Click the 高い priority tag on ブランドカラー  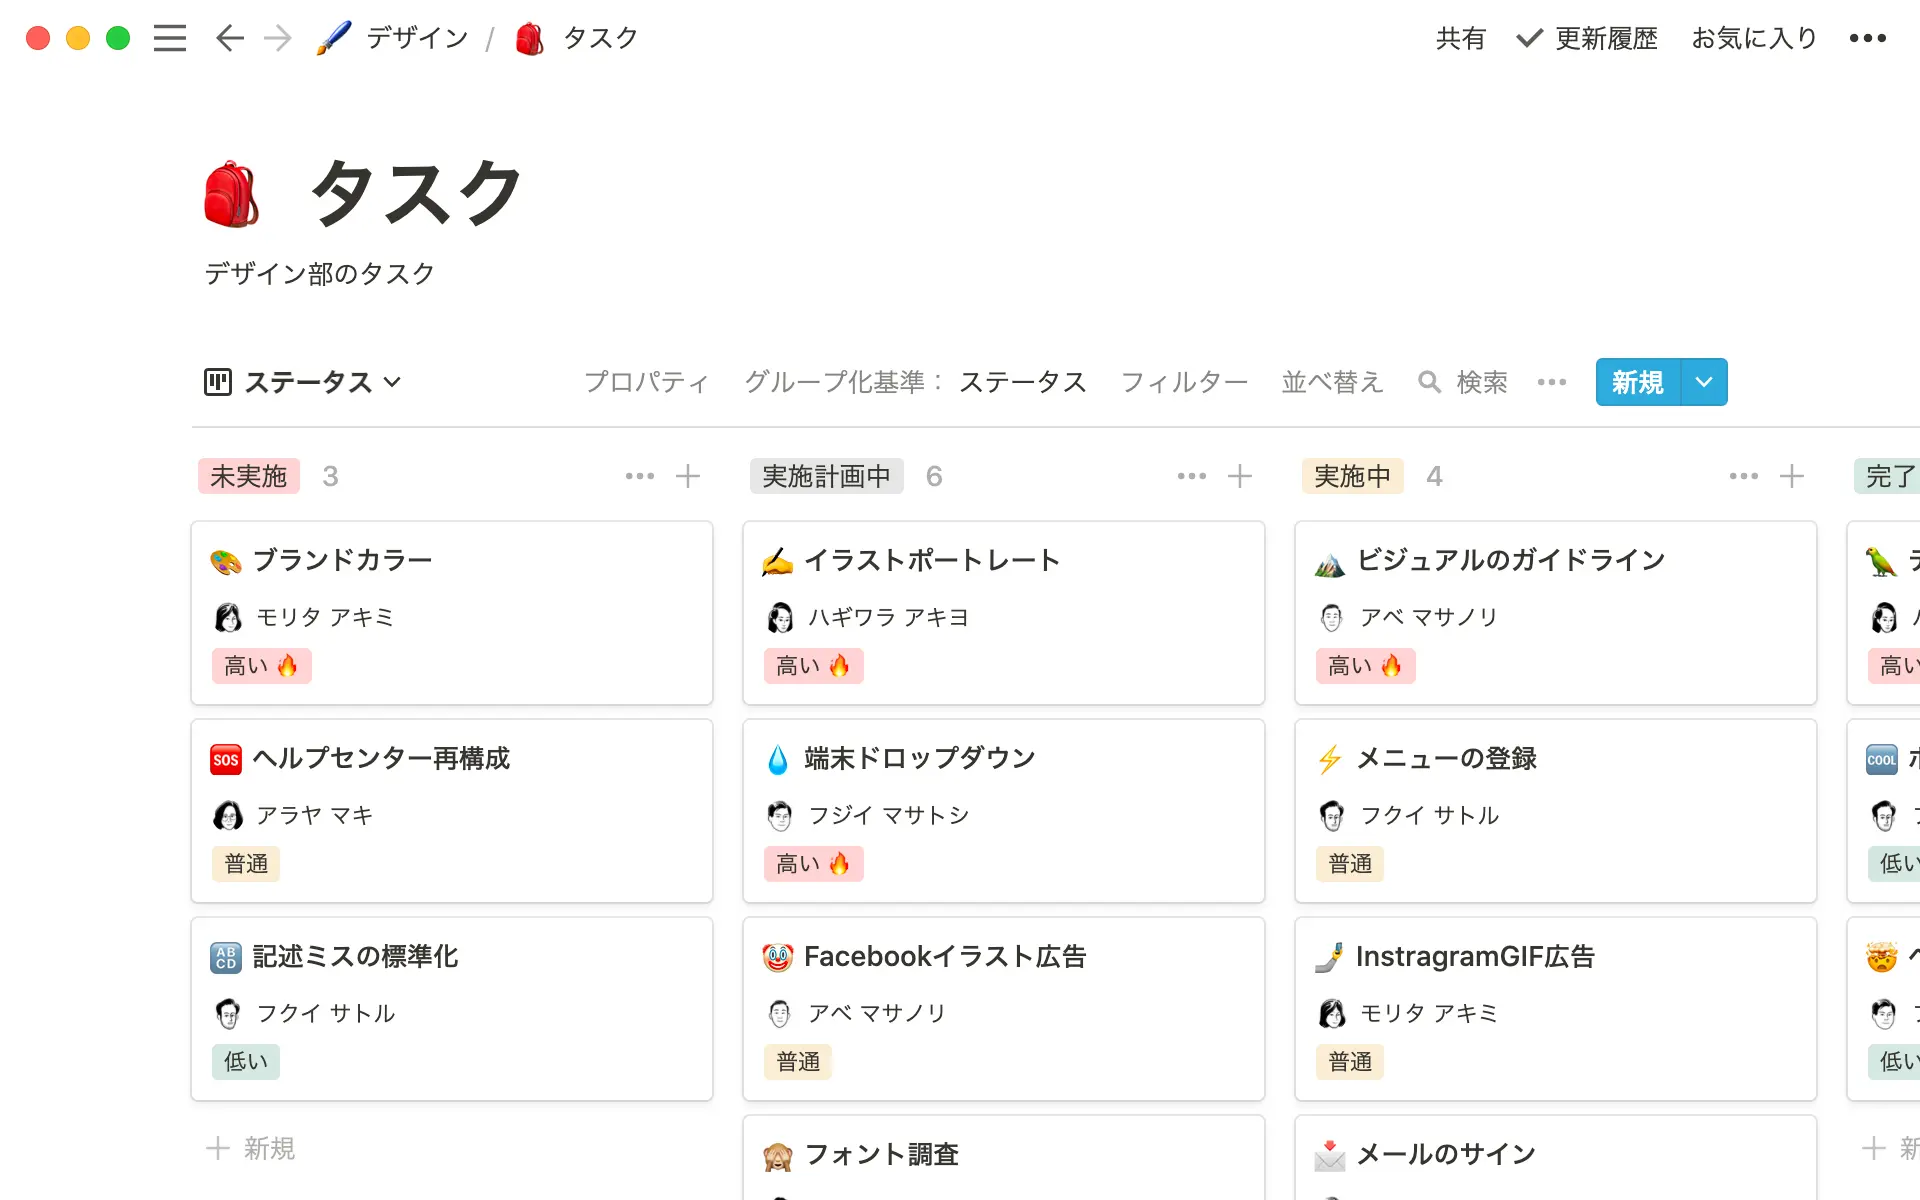tap(262, 665)
